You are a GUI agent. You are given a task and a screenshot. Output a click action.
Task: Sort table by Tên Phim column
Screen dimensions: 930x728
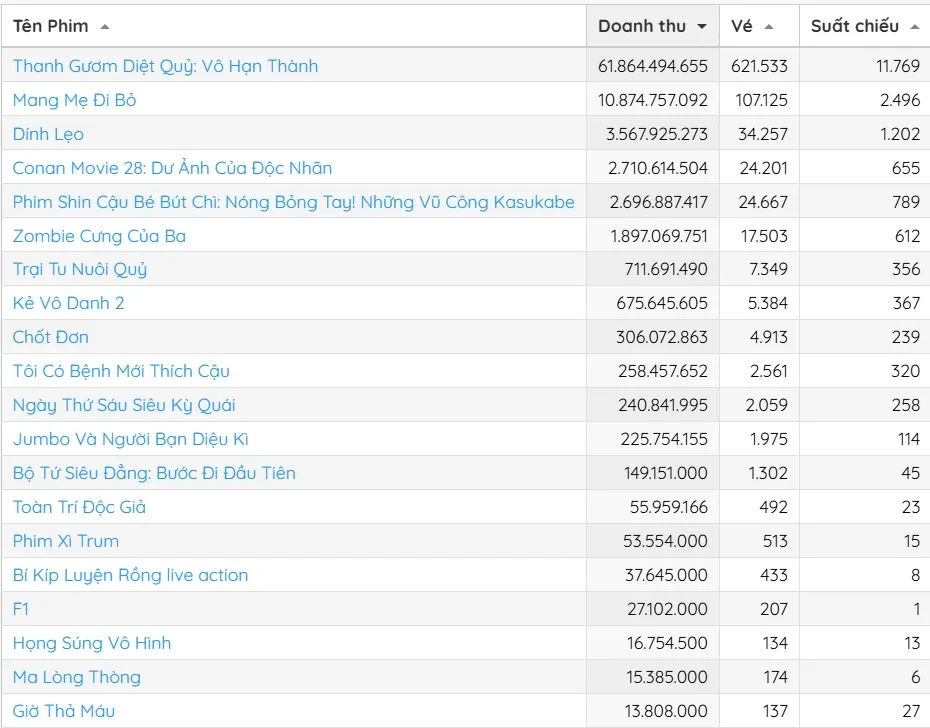[x=51, y=26]
